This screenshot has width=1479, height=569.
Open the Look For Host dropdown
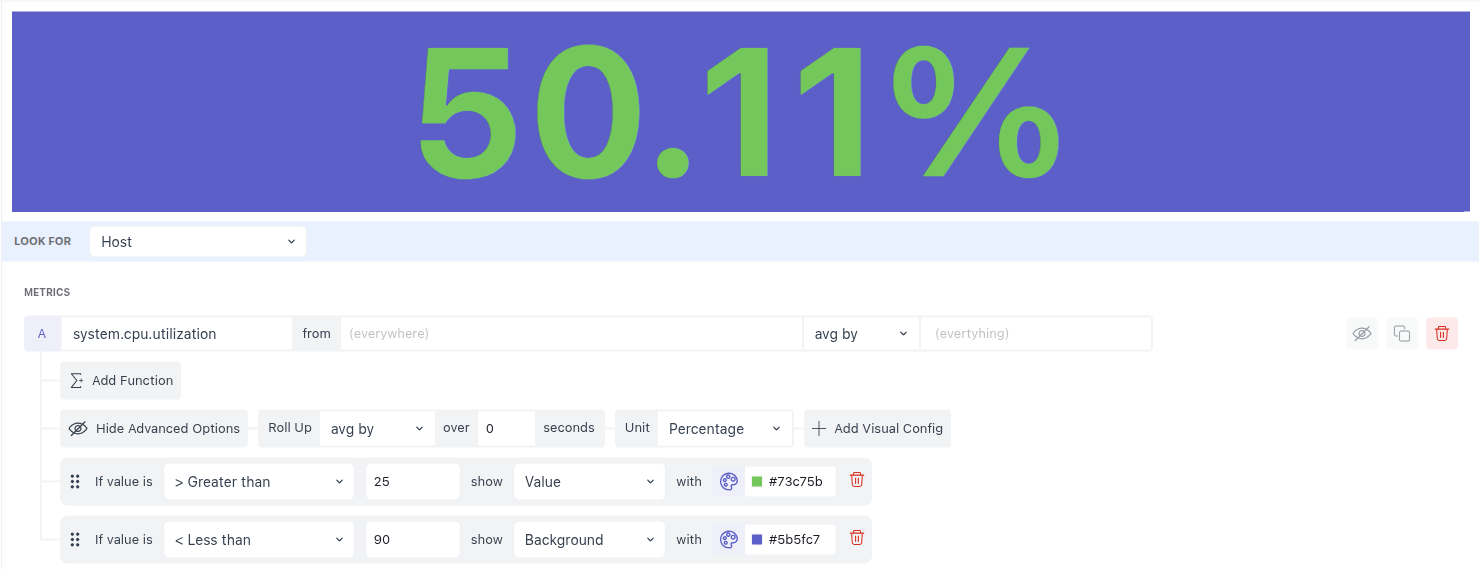(x=197, y=242)
